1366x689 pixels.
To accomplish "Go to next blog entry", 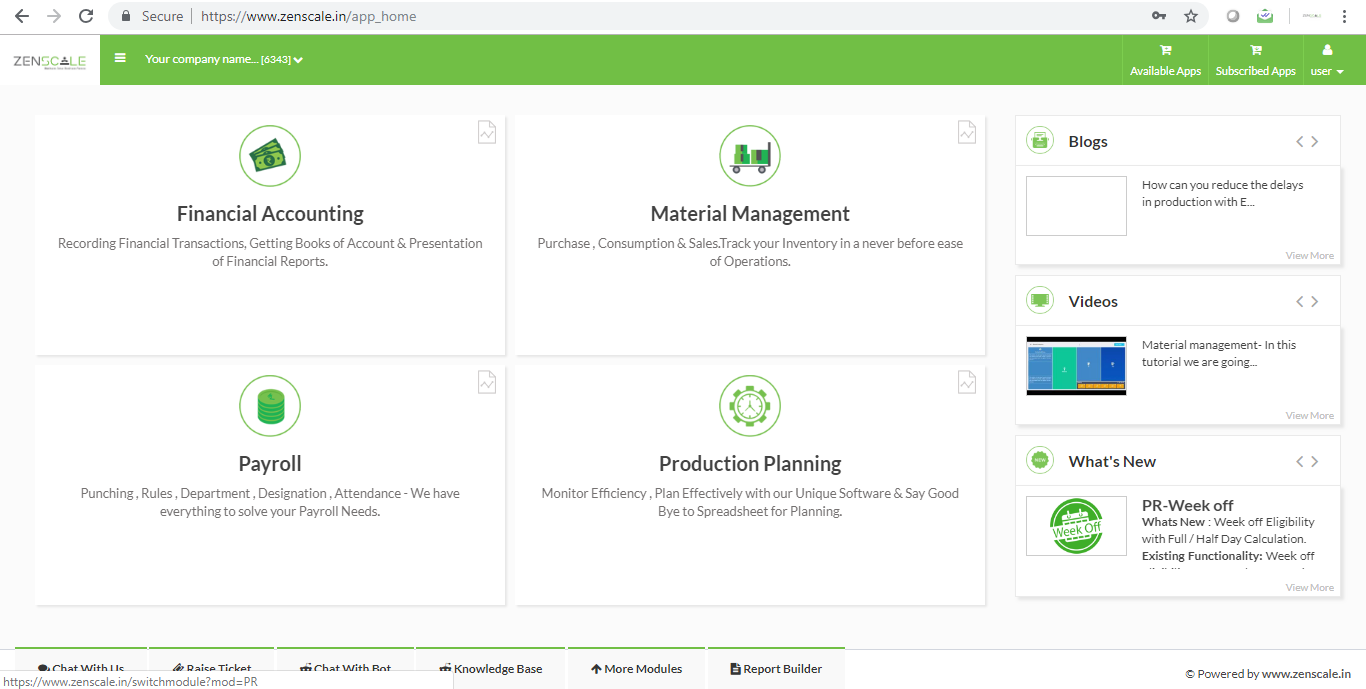I will pos(1315,142).
